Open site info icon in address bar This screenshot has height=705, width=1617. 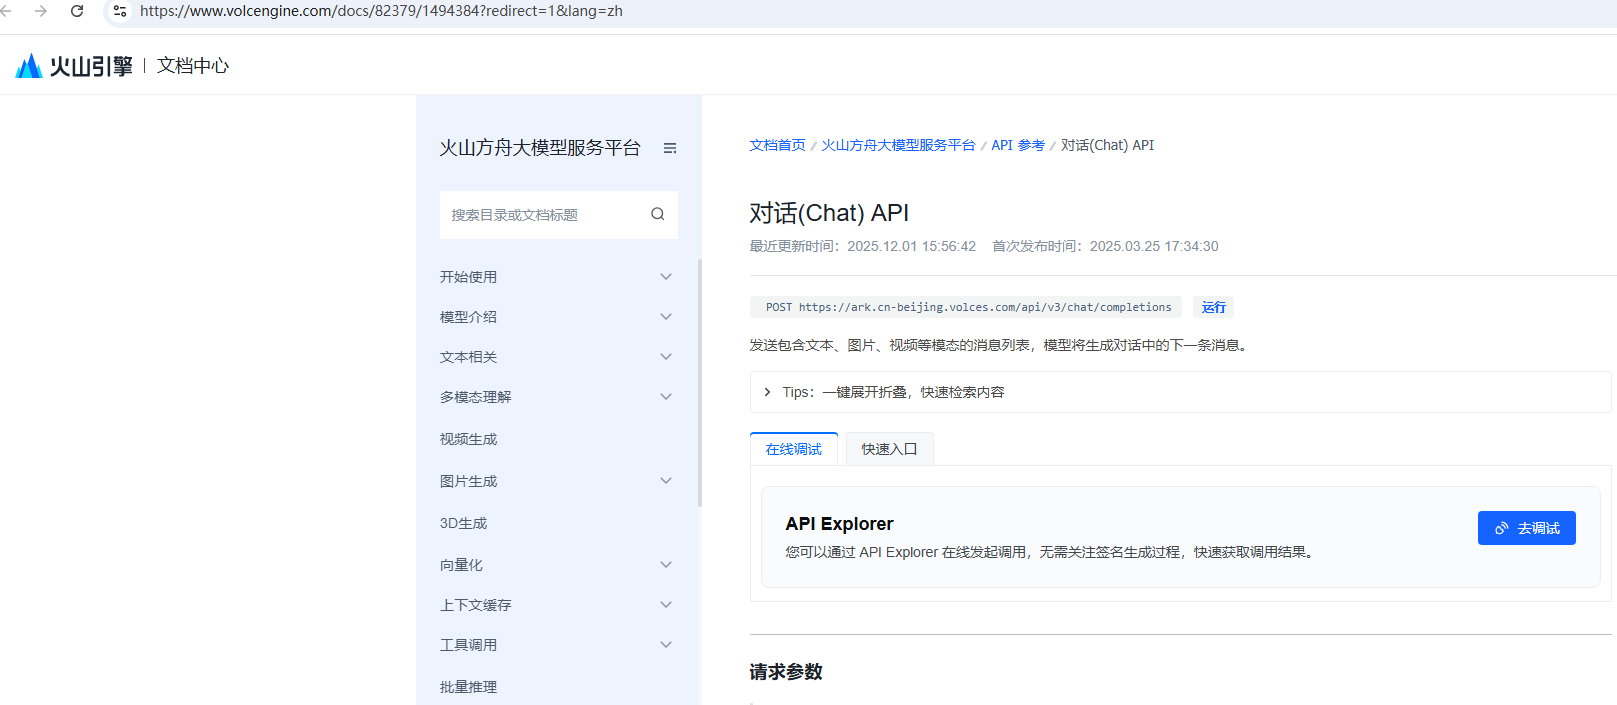[120, 11]
